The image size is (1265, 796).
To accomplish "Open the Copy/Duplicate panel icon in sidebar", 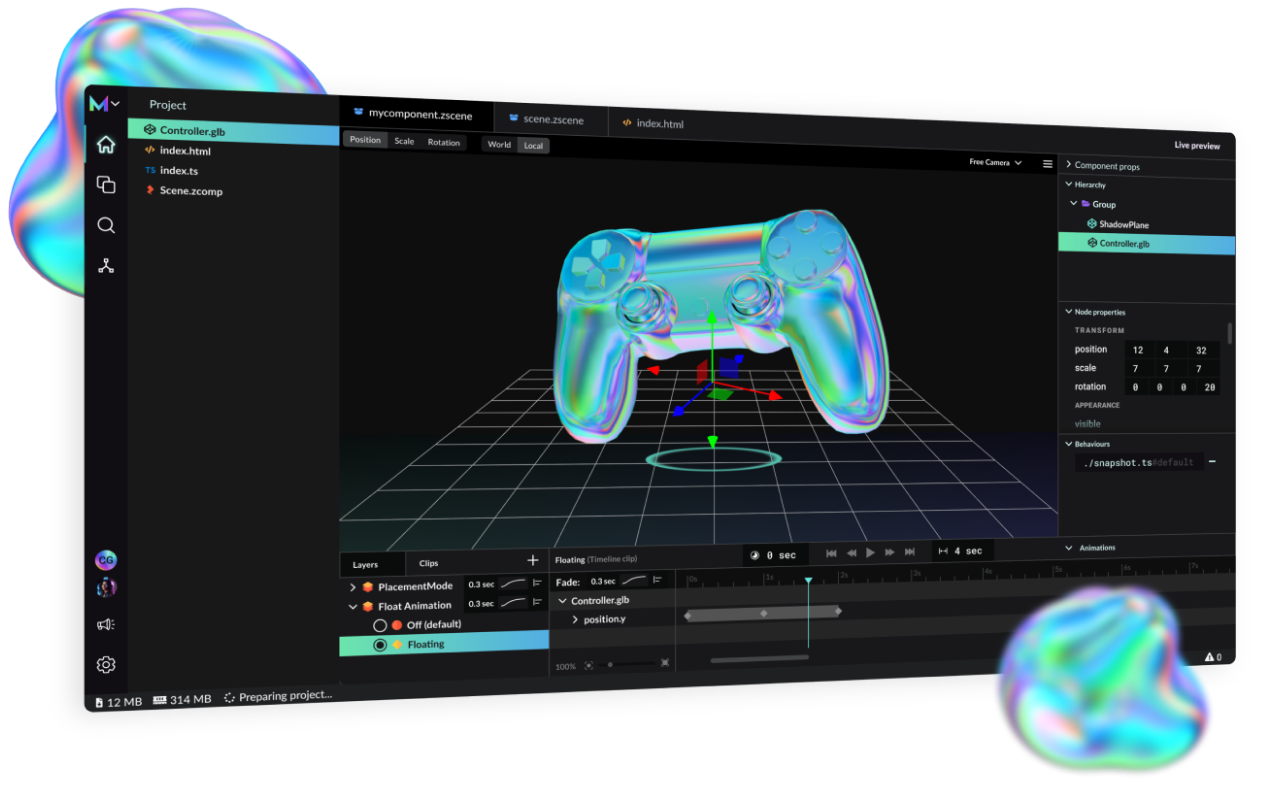I will [x=106, y=185].
